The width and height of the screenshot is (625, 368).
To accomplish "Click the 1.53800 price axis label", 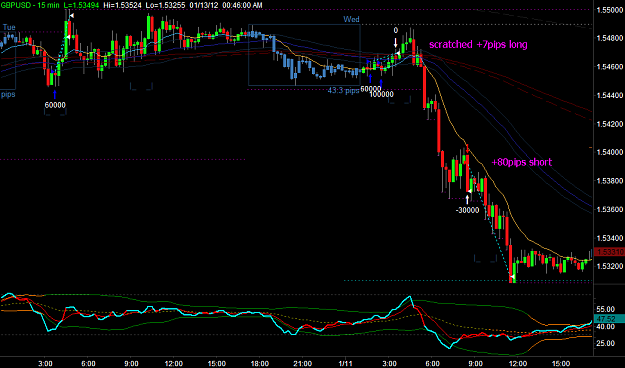I will pos(610,181).
